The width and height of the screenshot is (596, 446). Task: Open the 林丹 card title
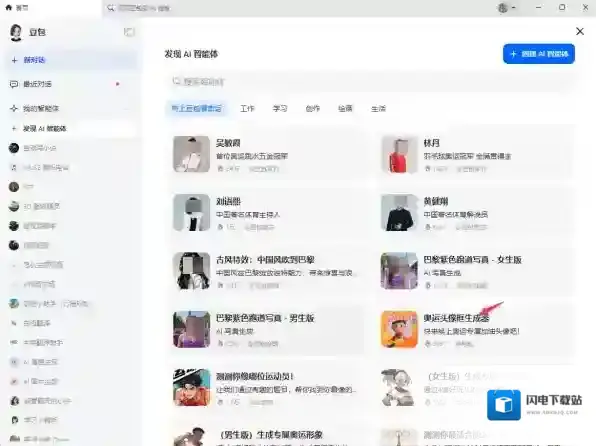click(x=431, y=143)
